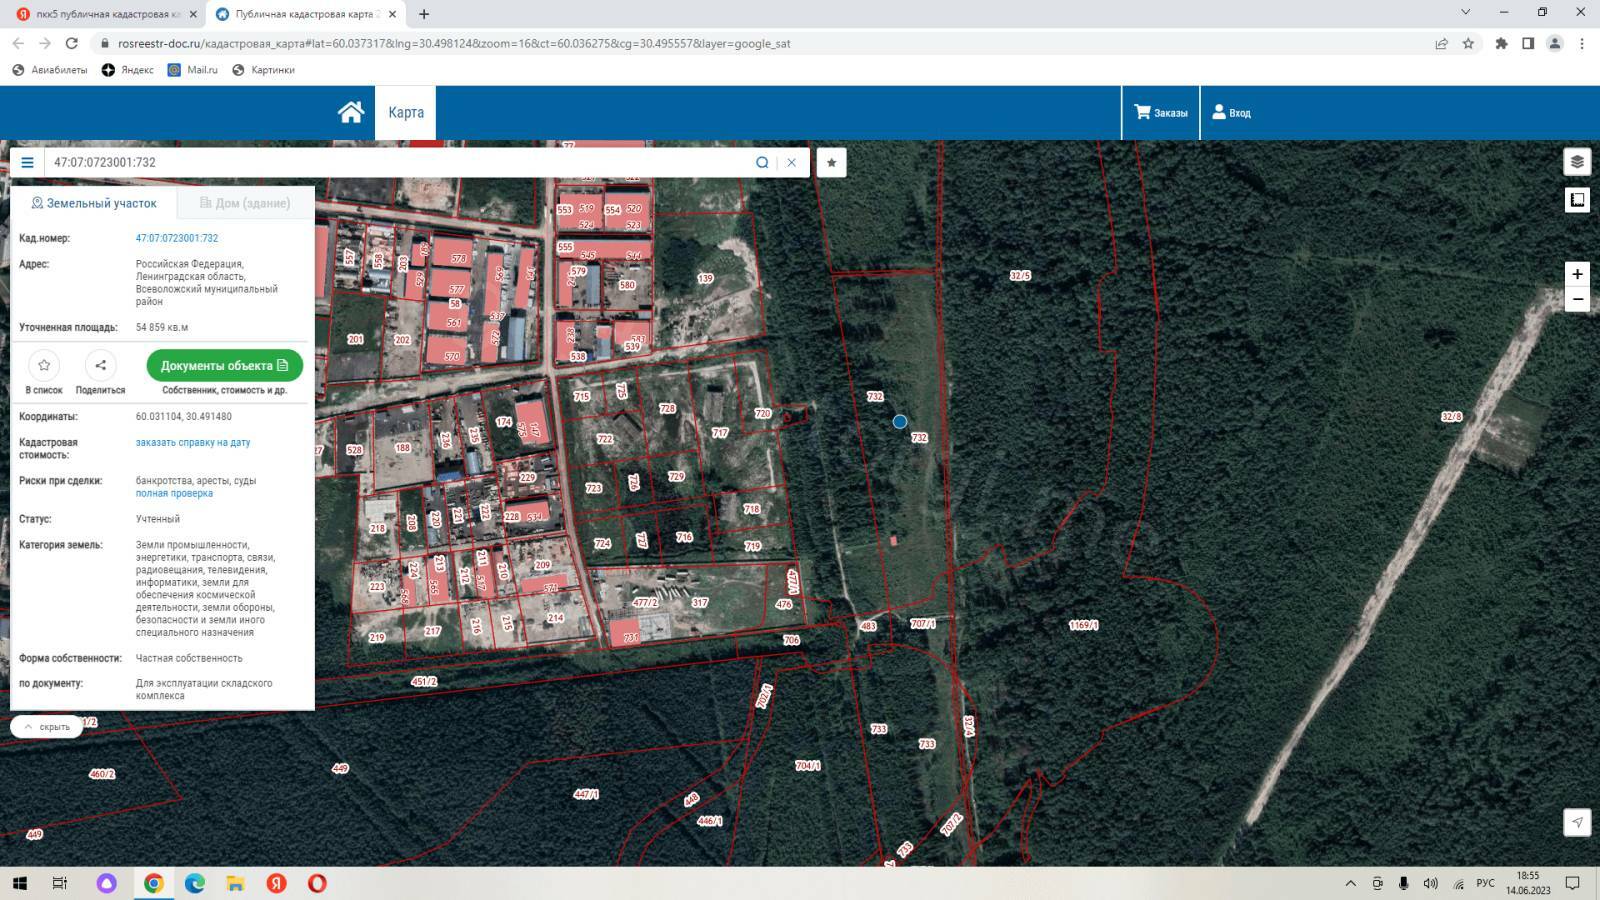Click the заказать справку на дату link
1600x900 pixels.
pos(193,442)
